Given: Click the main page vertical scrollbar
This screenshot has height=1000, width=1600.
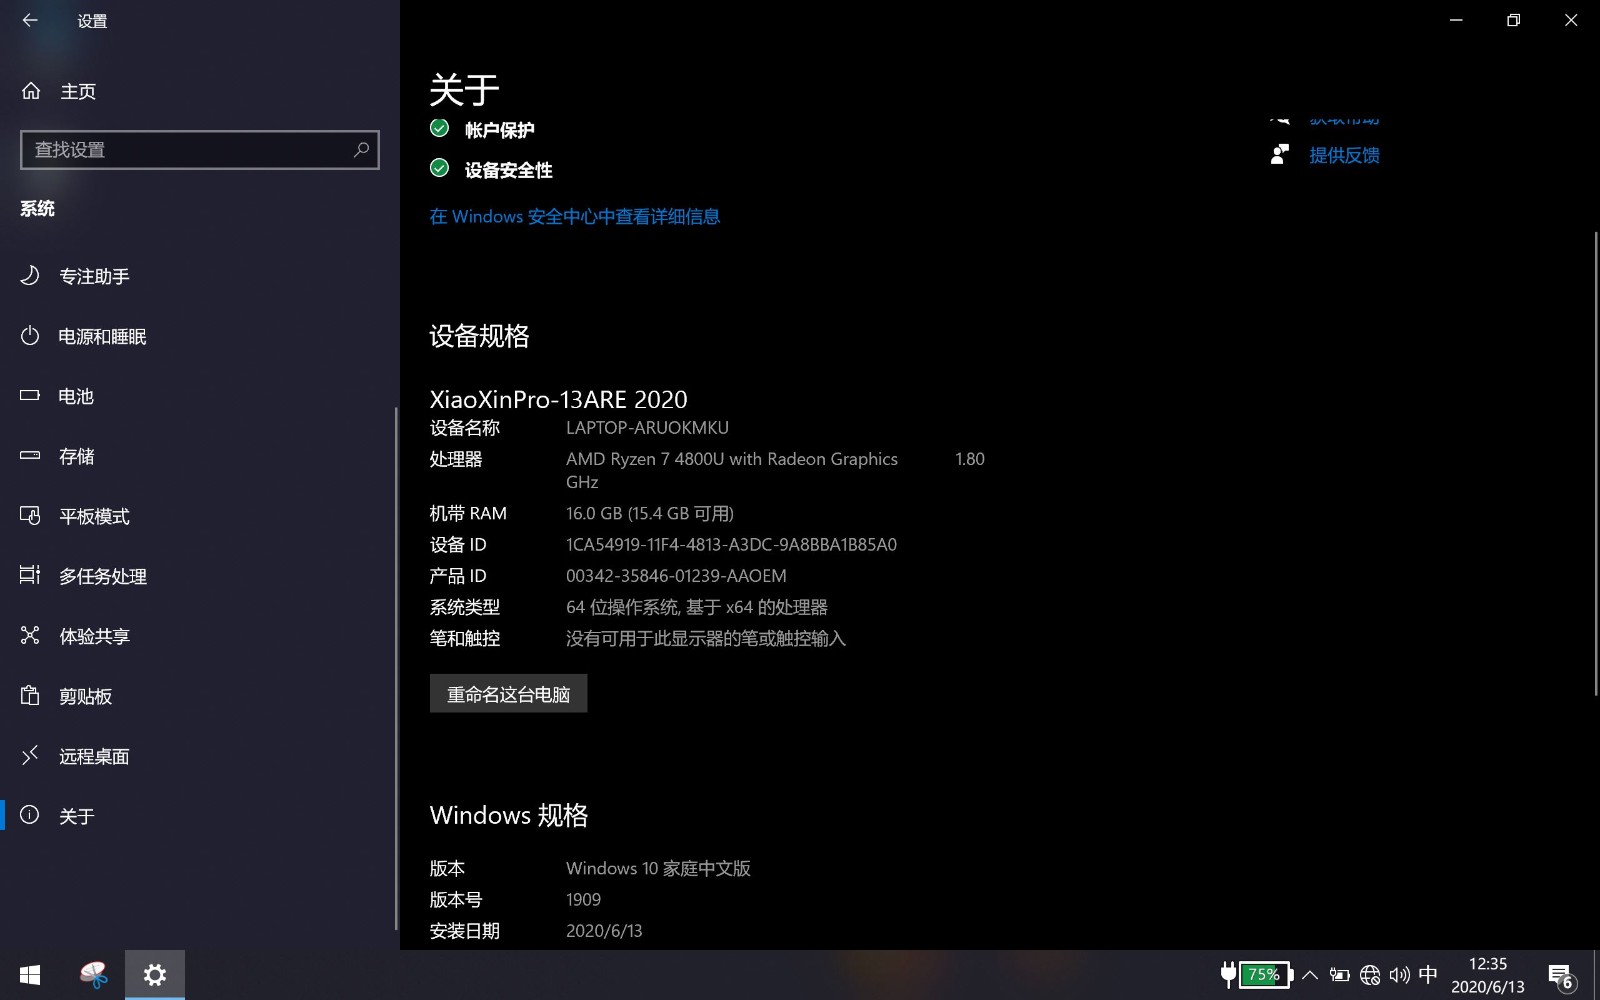Looking at the screenshot, I should (x=1595, y=463).
